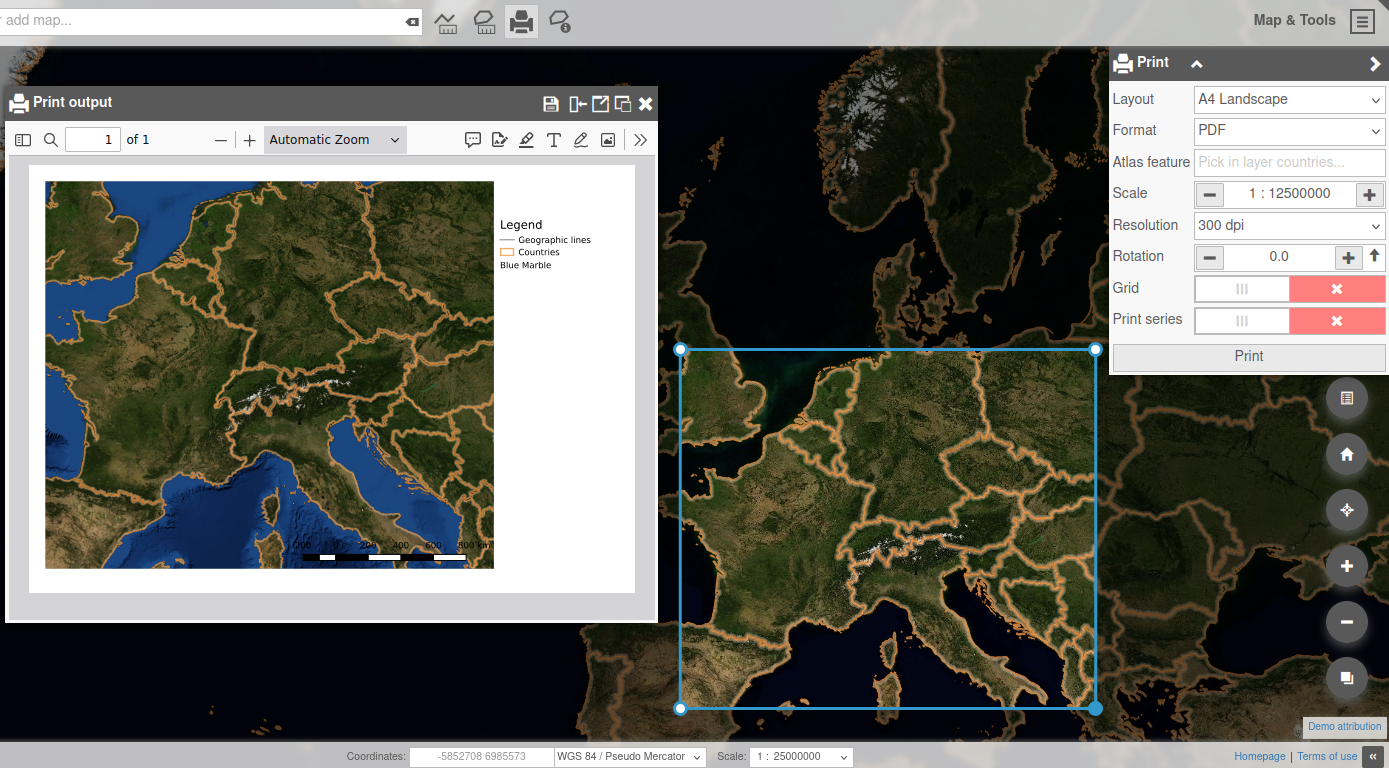Choose the add text annotation tool
The image size is (1389, 768).
pyautogui.click(x=553, y=140)
